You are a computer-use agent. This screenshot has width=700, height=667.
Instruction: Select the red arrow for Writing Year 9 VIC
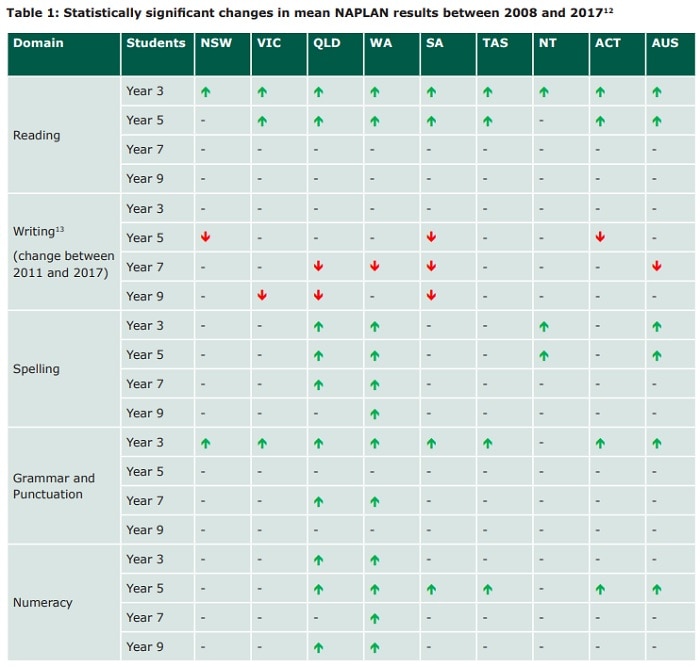261,296
